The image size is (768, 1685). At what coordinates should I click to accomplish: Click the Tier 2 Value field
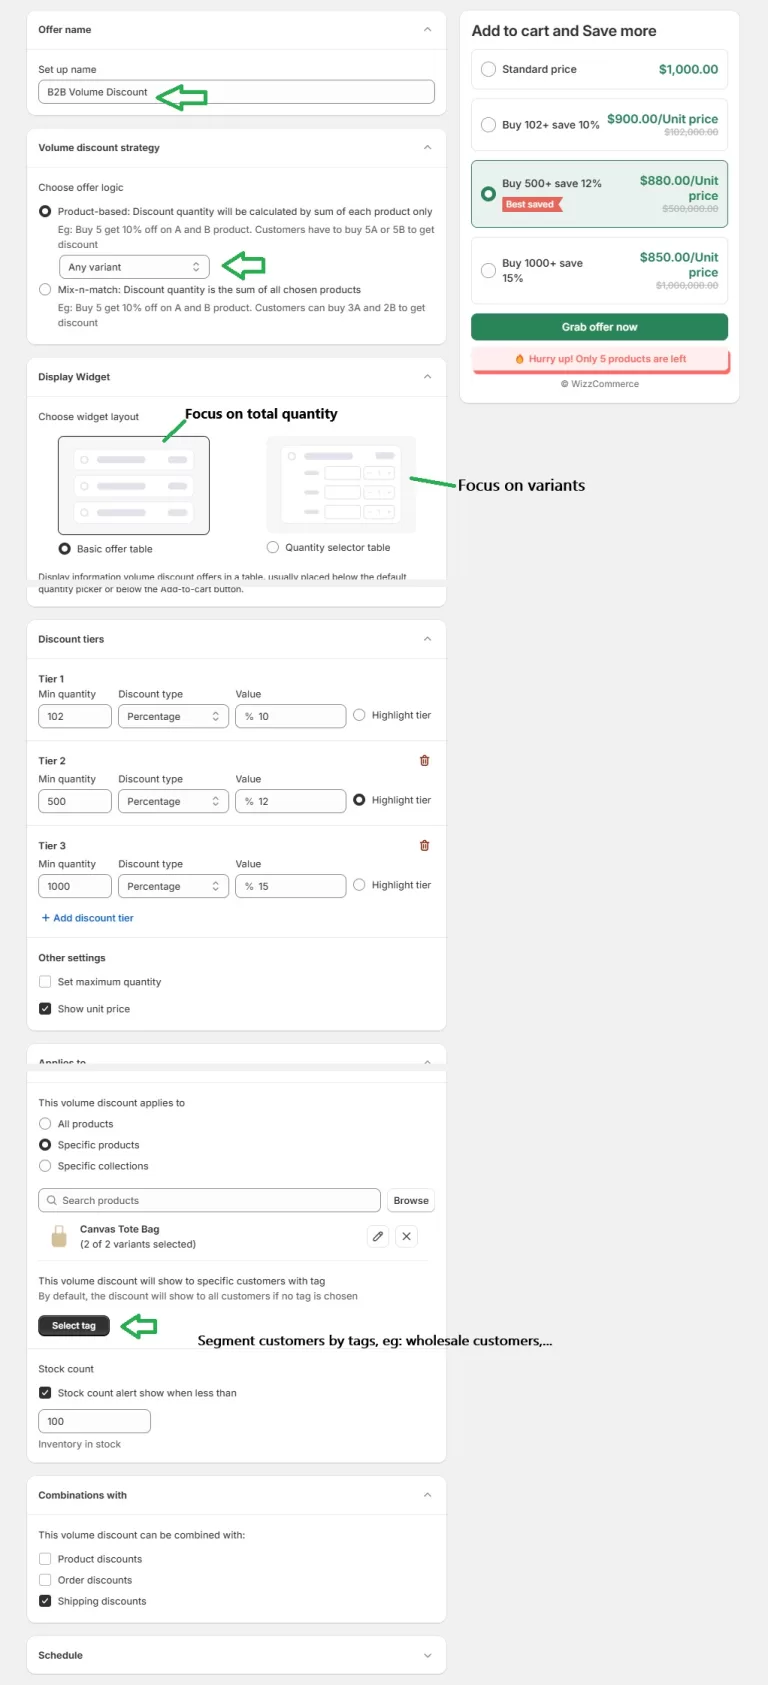click(x=291, y=802)
